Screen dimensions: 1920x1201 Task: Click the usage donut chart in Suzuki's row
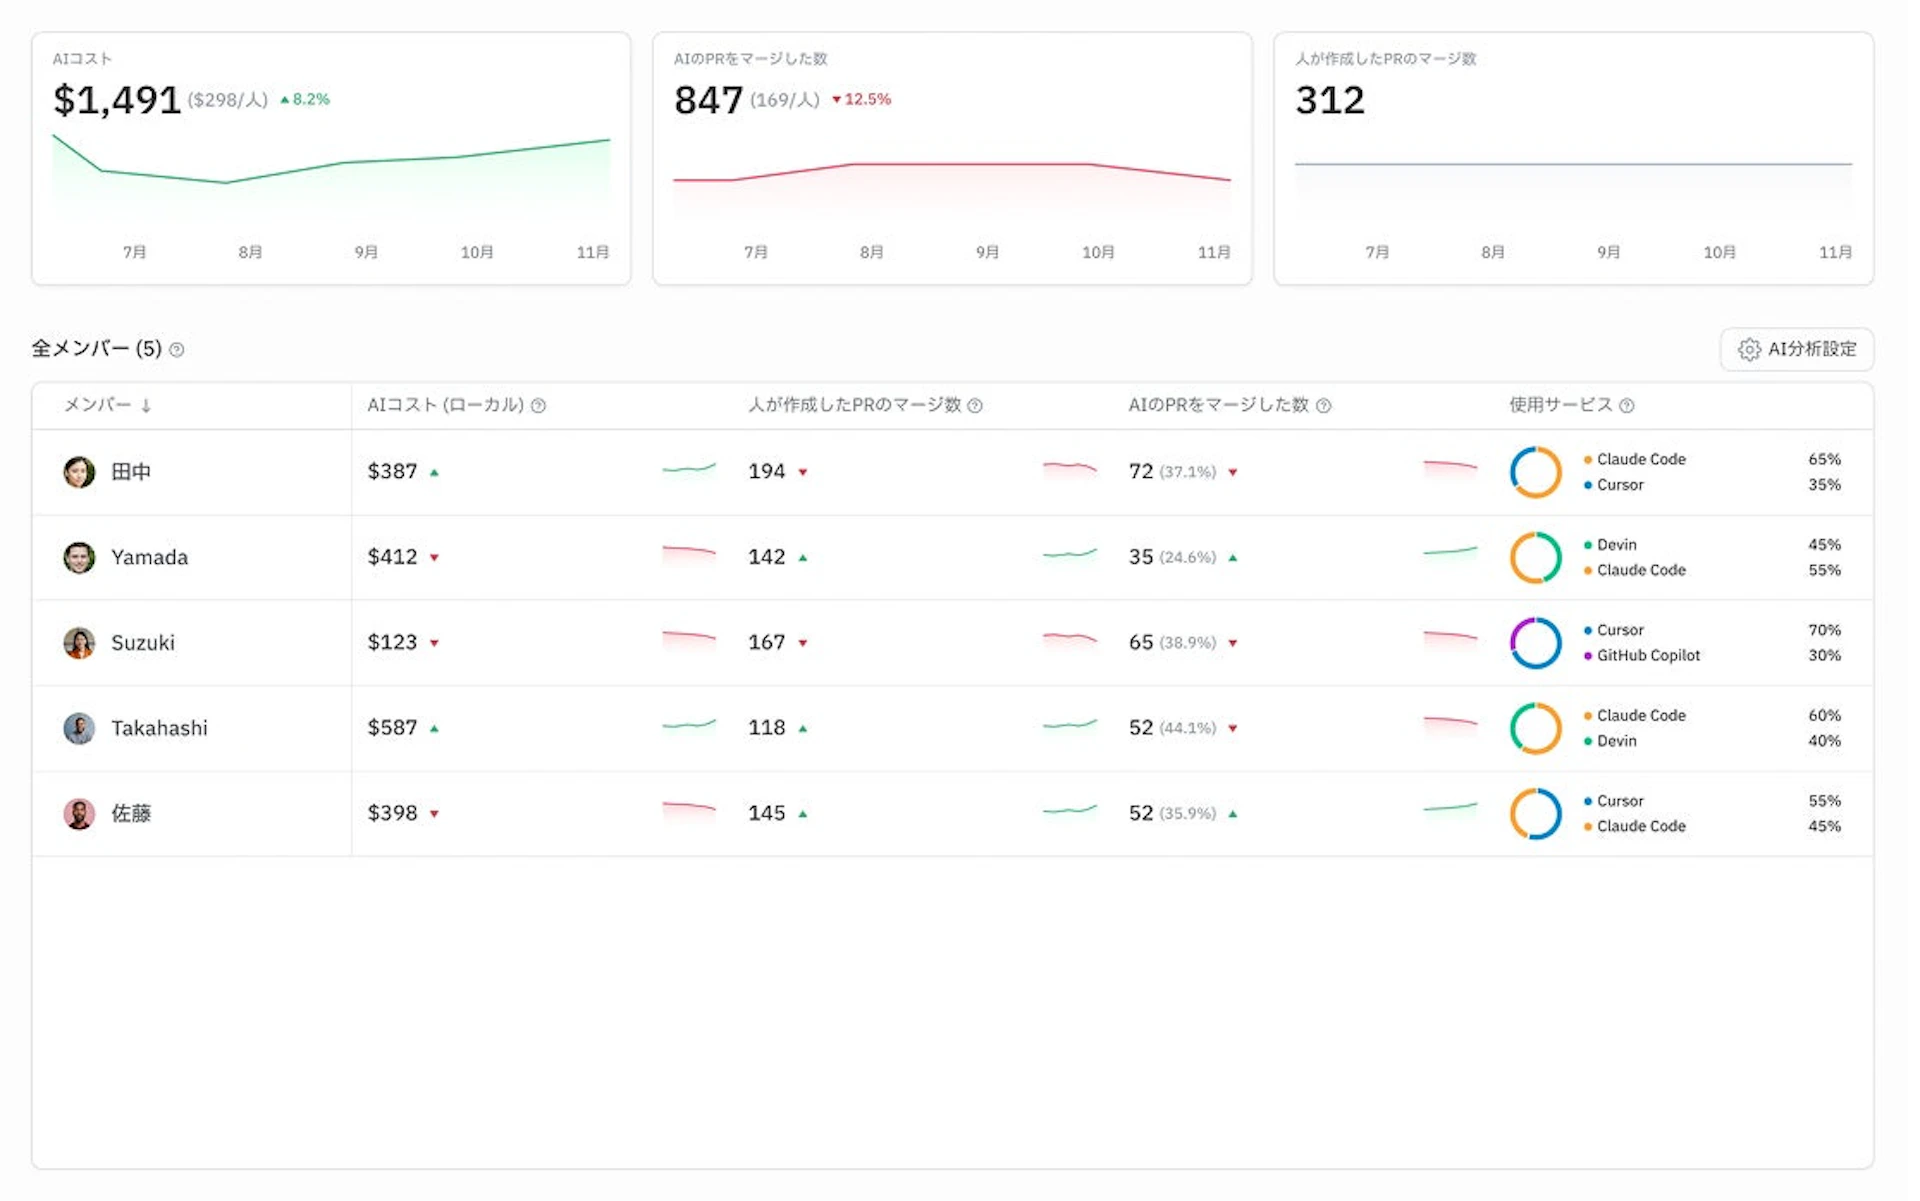point(1535,643)
